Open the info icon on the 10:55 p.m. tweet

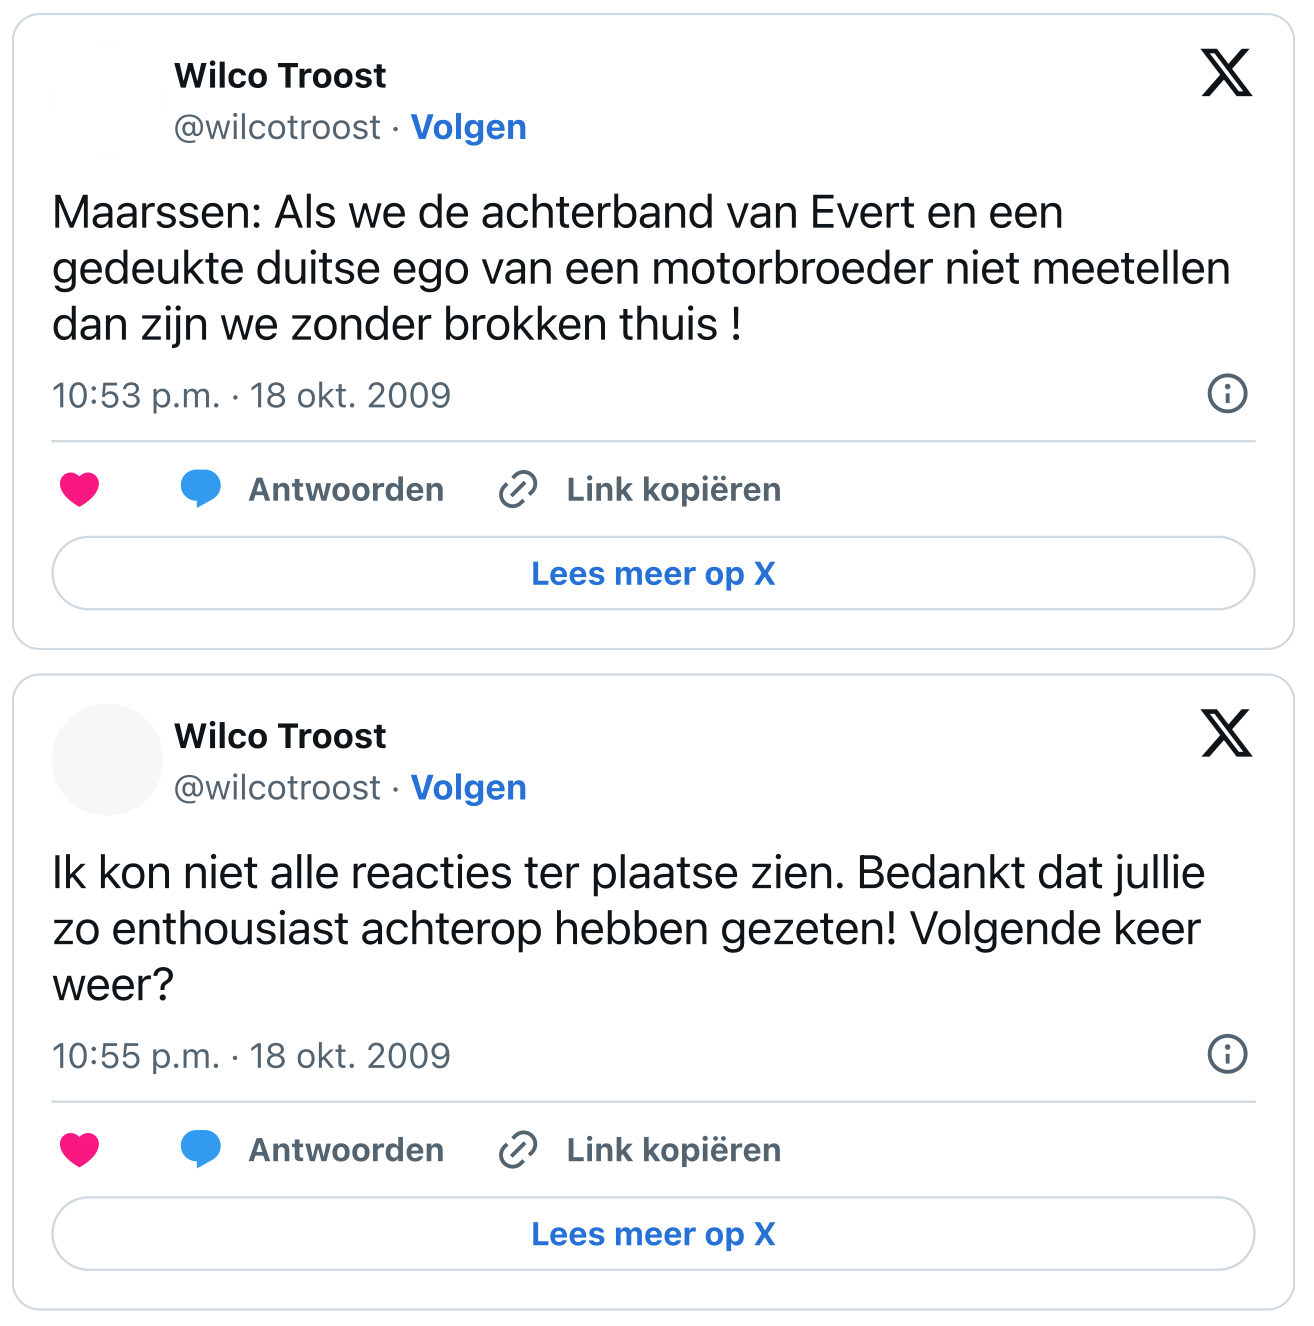(1227, 1054)
